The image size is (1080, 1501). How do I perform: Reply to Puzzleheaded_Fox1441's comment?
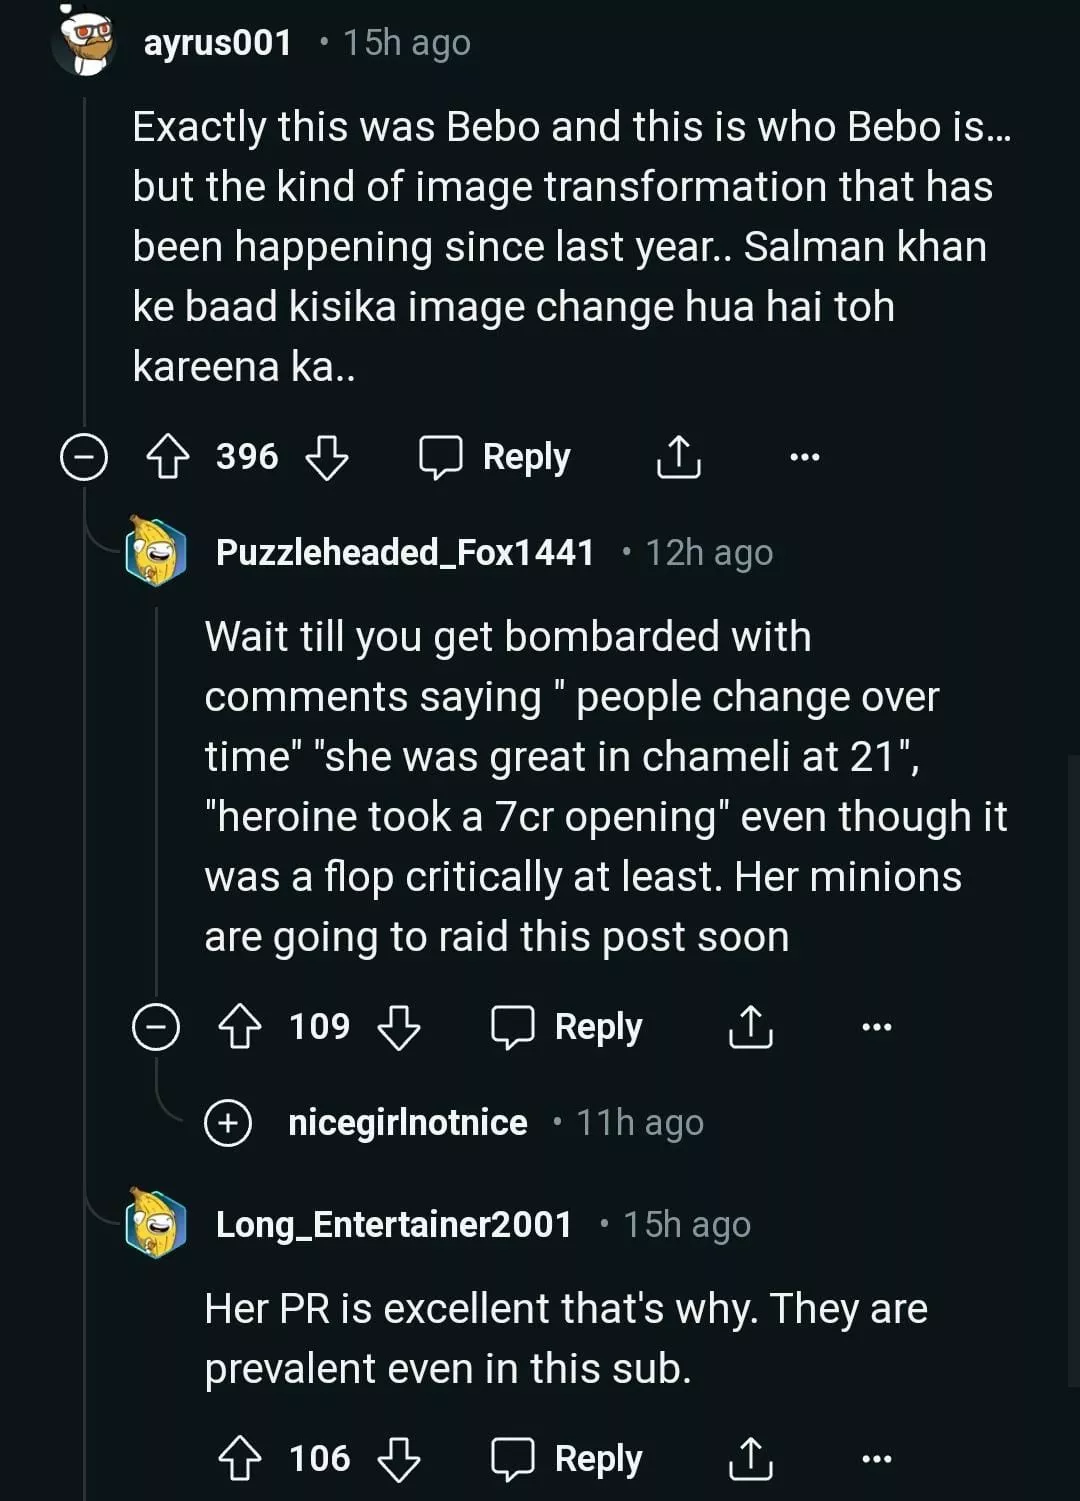click(x=568, y=1027)
